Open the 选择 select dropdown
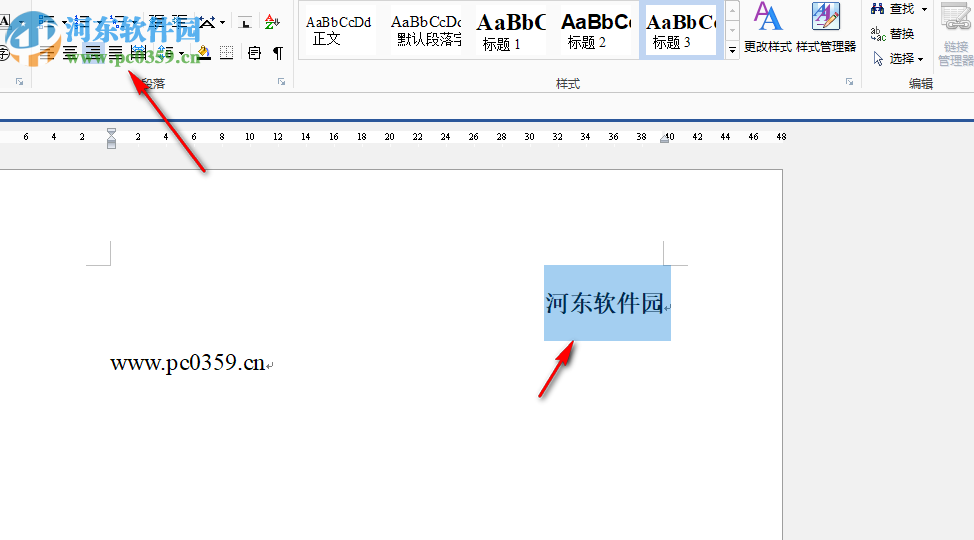Screen dimensions: 974x540 [898, 58]
